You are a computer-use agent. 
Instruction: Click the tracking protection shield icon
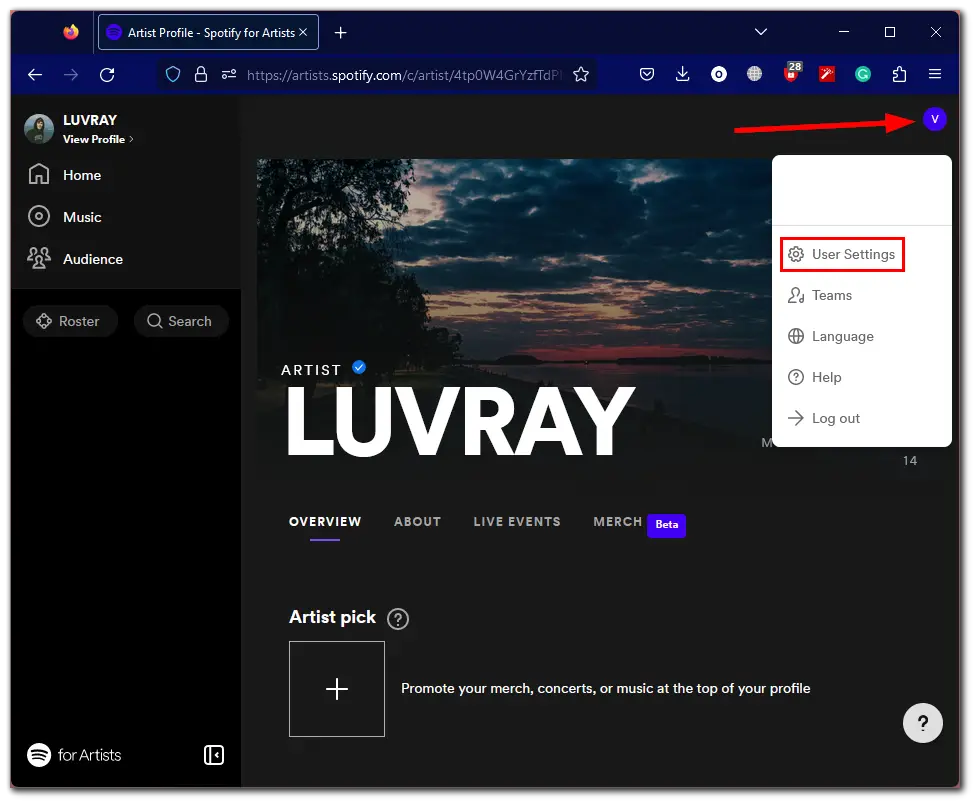point(173,75)
